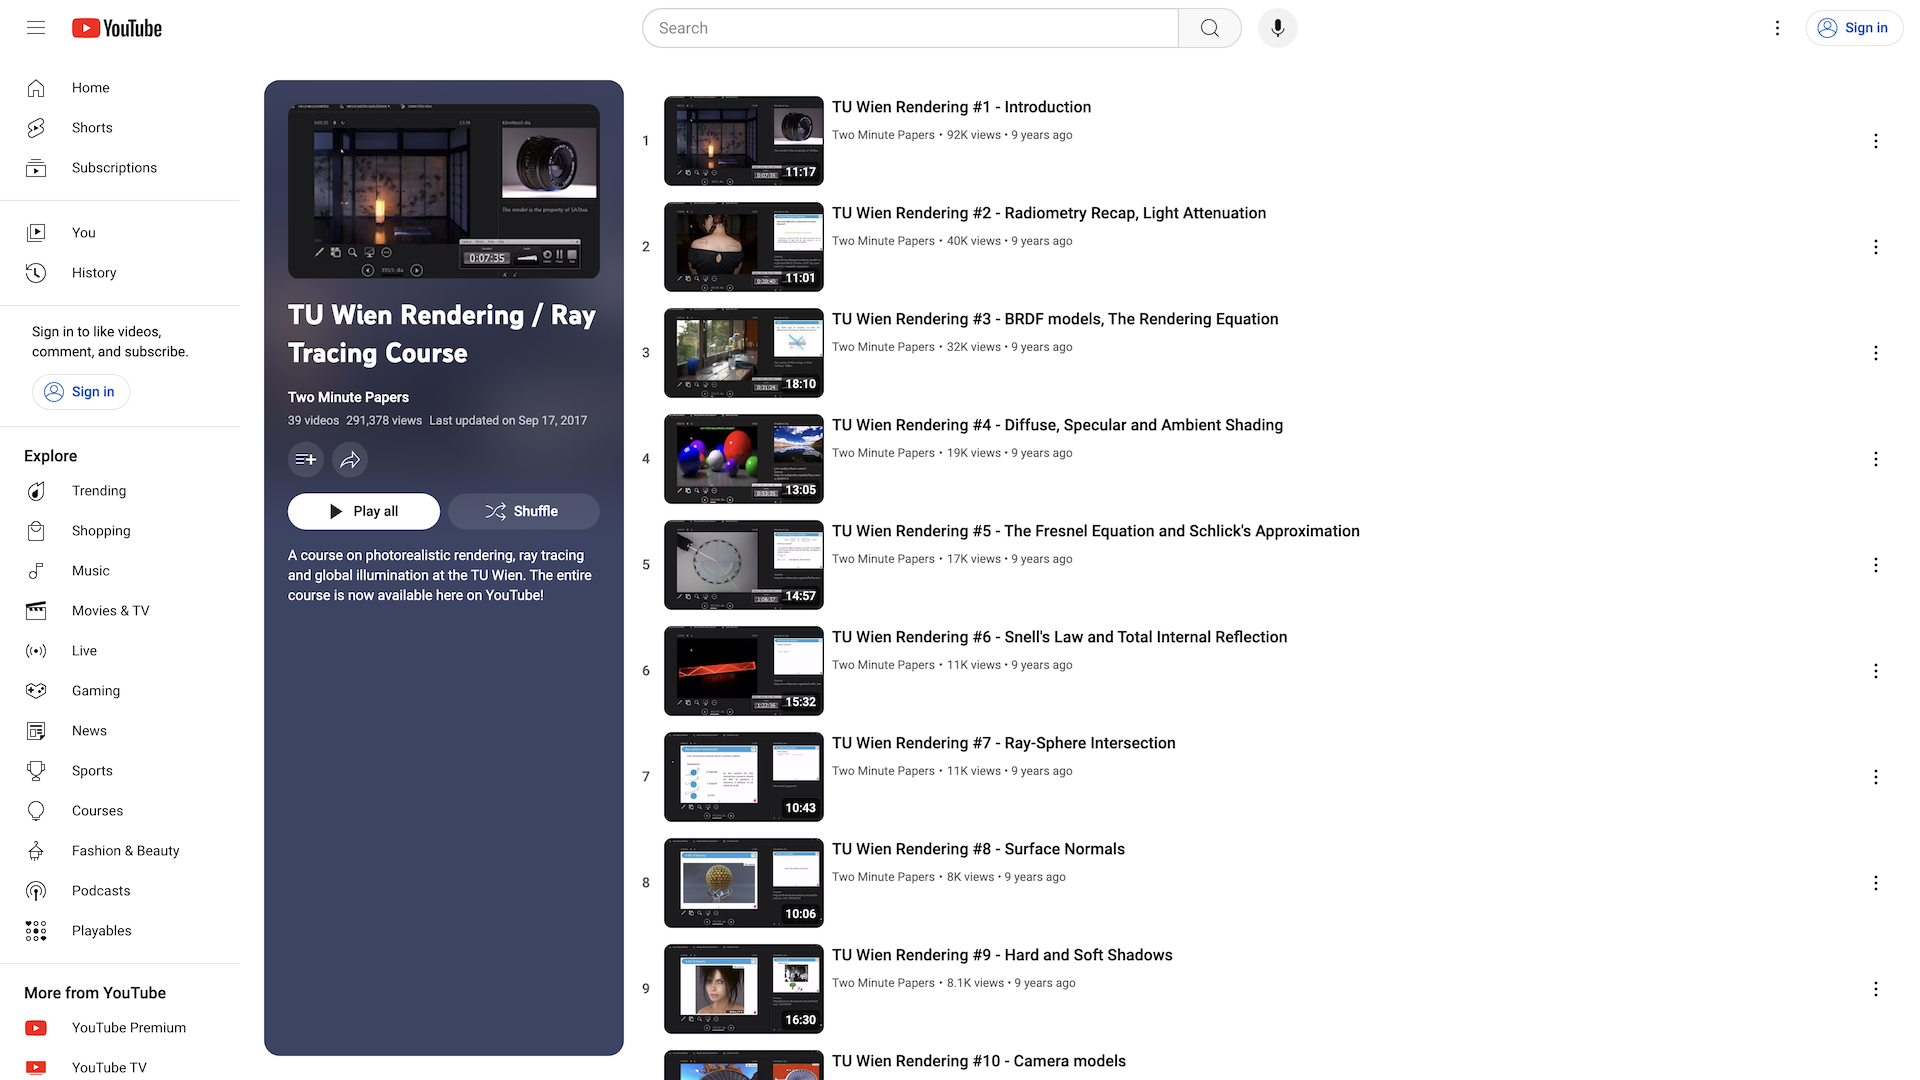Open title 'TU Wien Rendering #2 - Radiometry Recap'
Screen dimensions: 1920x1080
coord(1049,213)
